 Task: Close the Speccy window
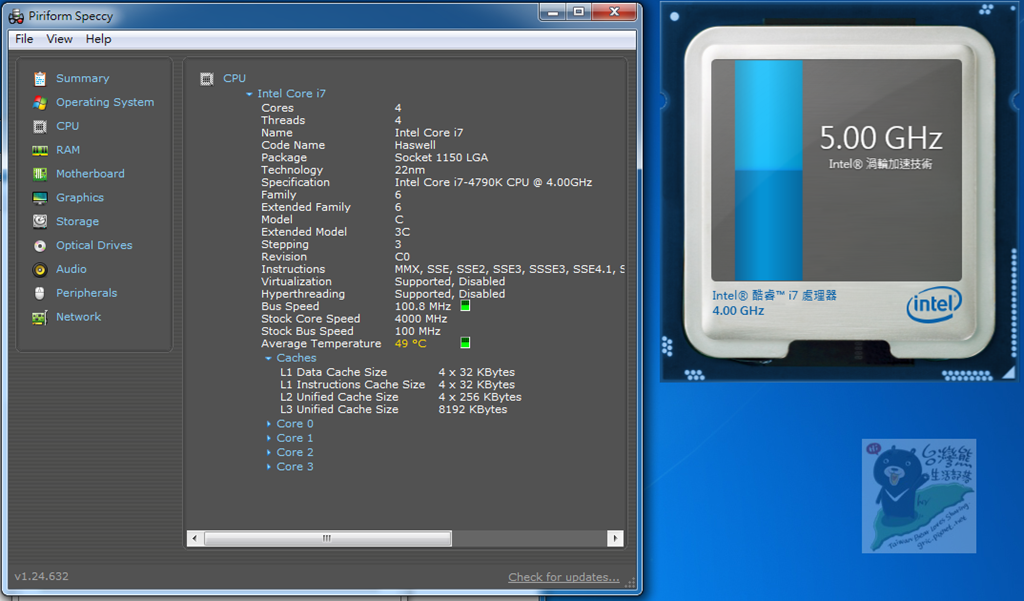point(614,12)
